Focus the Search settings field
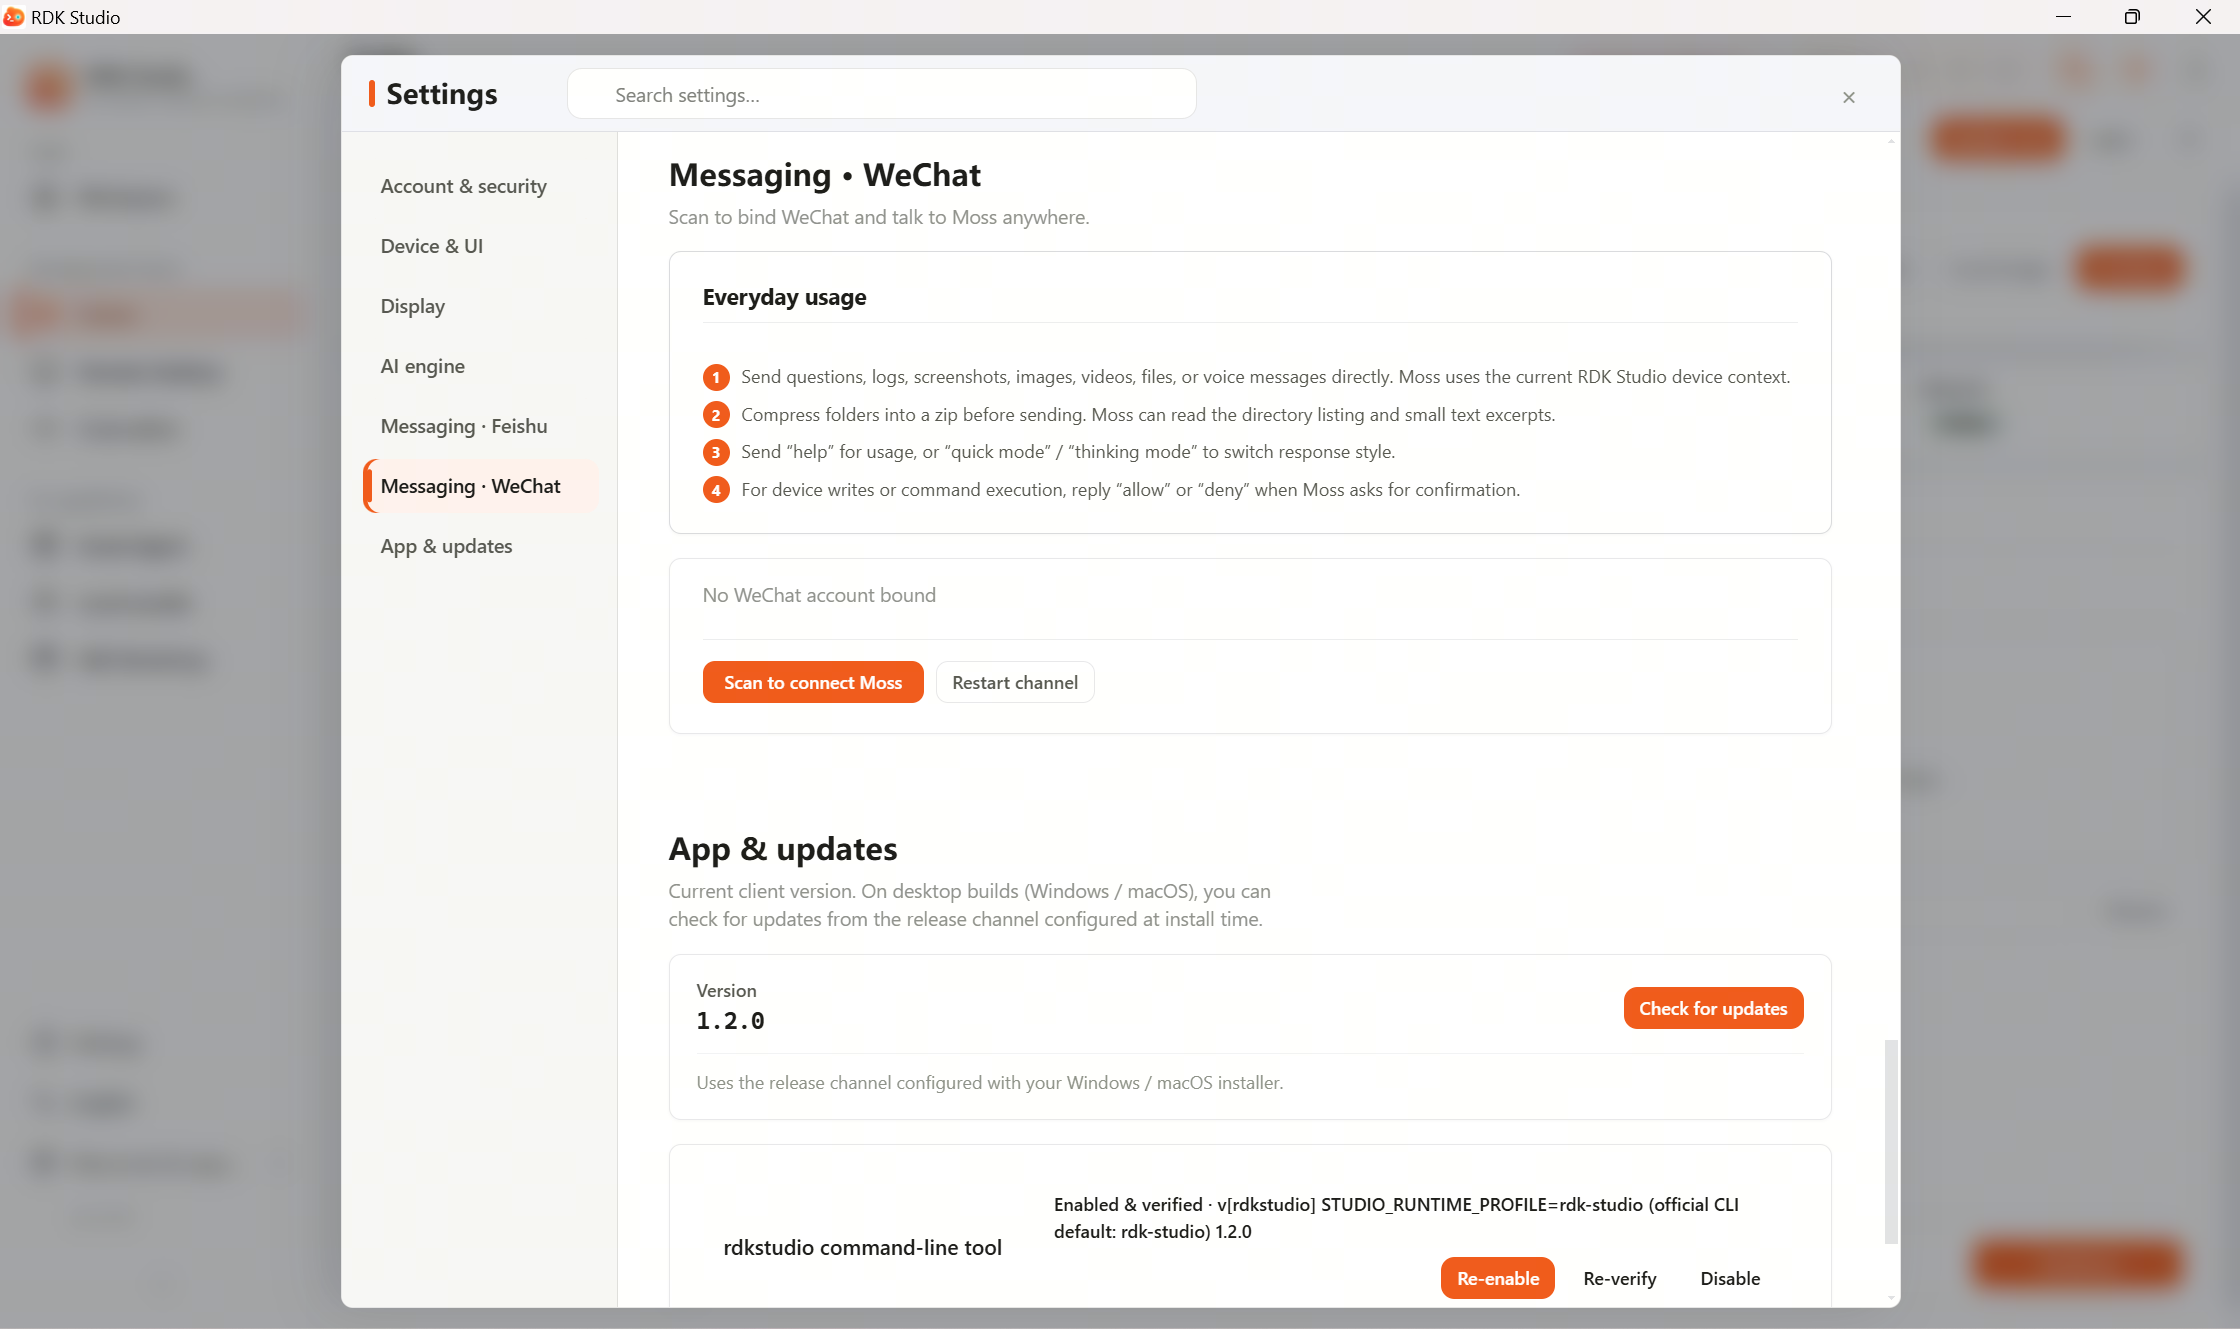This screenshot has width=2240, height=1329. (x=881, y=95)
